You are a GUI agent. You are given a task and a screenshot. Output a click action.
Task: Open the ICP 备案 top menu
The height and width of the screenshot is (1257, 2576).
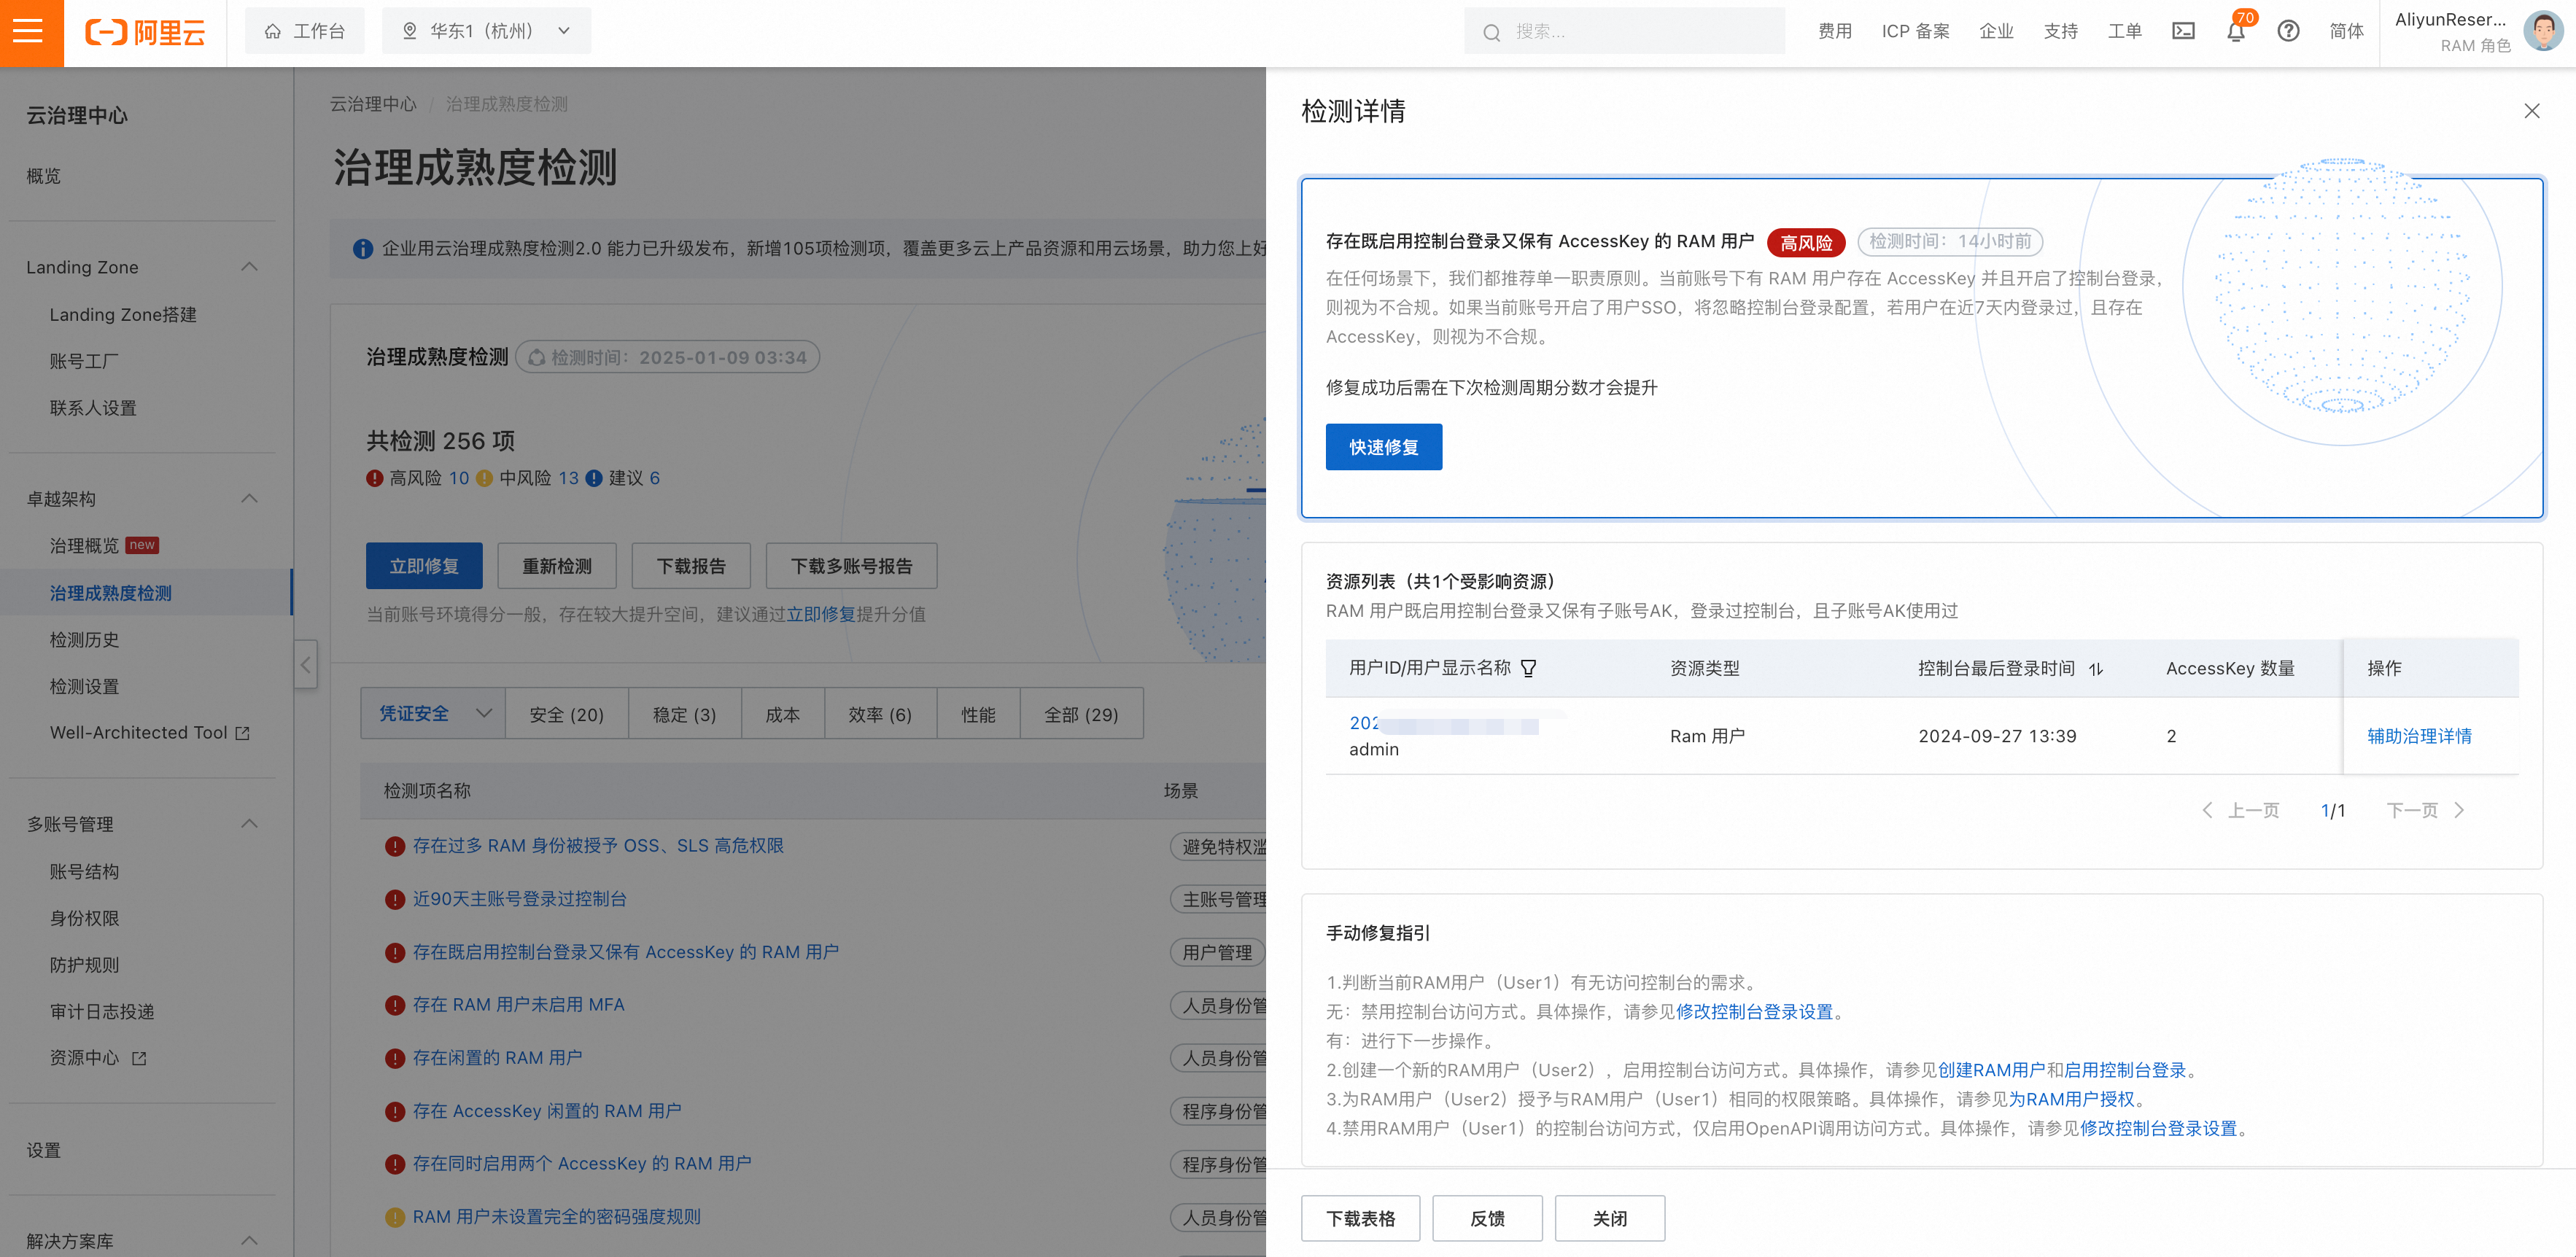[x=1915, y=31]
